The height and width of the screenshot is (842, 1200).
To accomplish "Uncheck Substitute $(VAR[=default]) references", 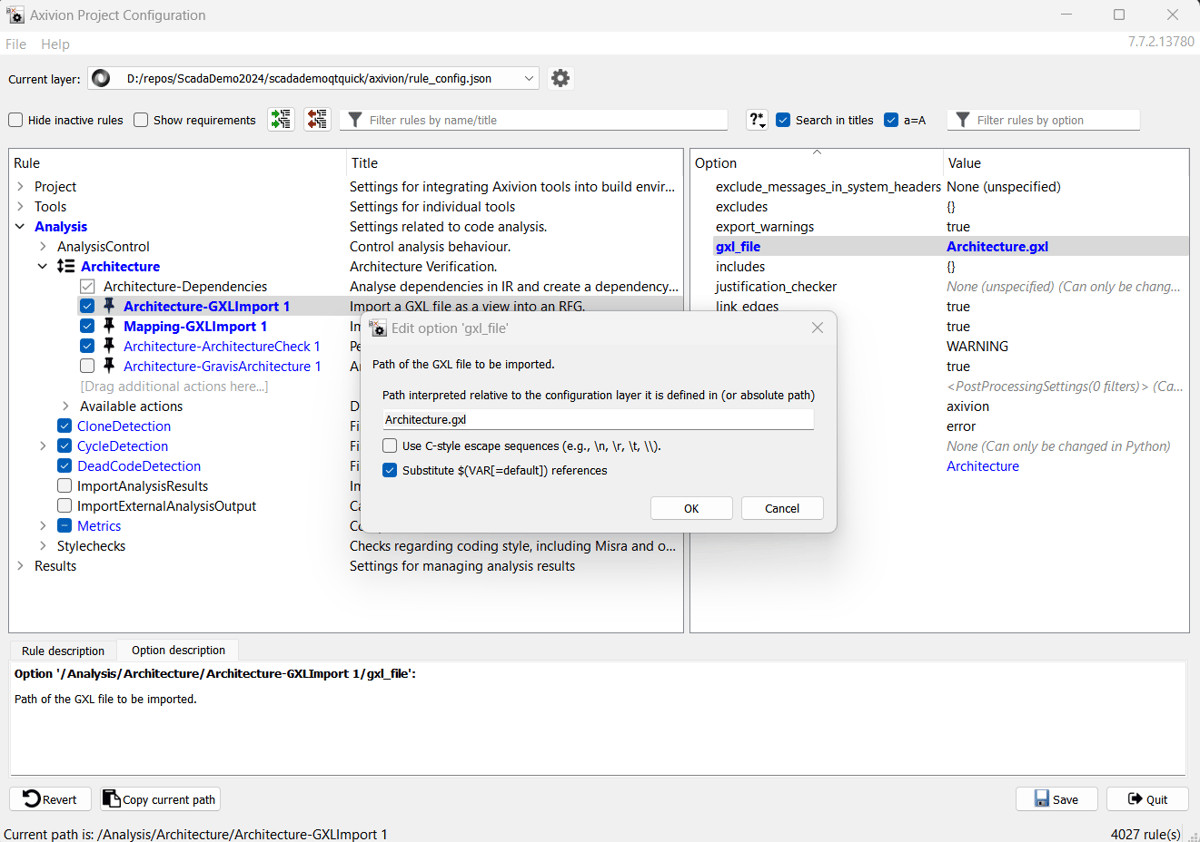I will 390,470.
